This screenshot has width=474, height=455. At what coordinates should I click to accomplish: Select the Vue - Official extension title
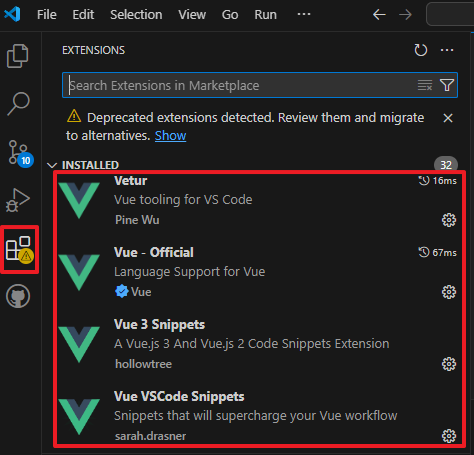[x=154, y=253]
